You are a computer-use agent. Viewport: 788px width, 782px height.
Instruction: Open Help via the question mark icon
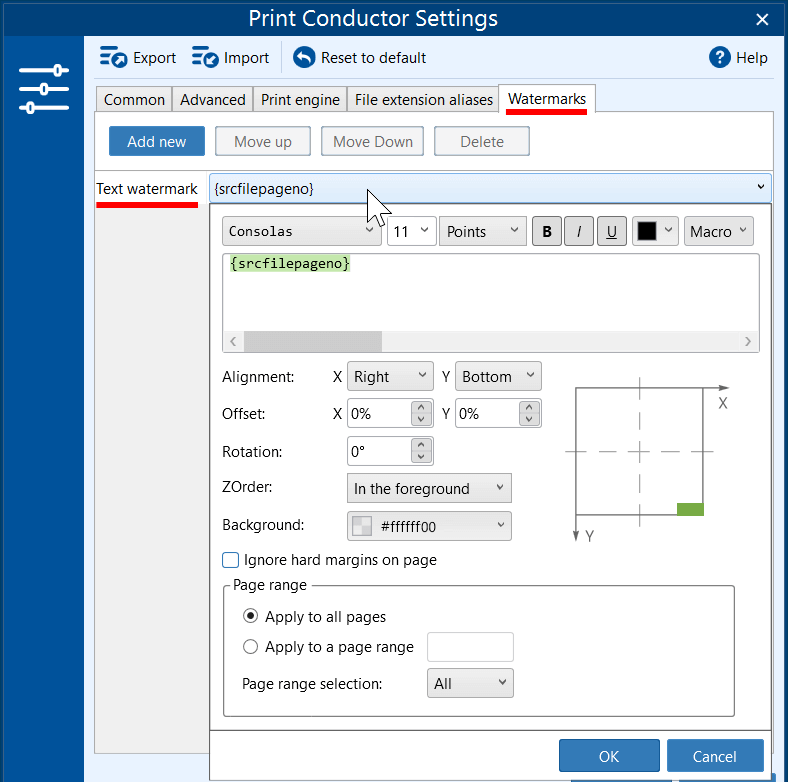(x=720, y=57)
